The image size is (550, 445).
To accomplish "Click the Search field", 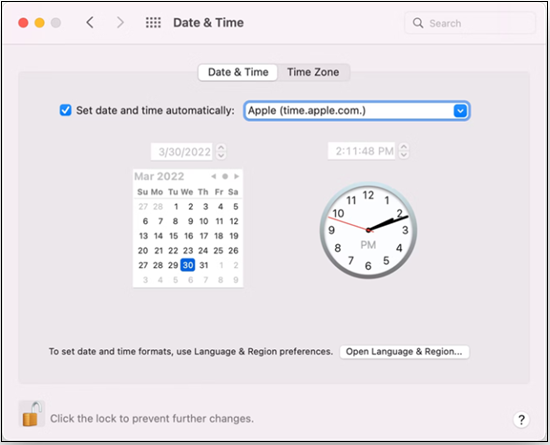I will [x=470, y=23].
